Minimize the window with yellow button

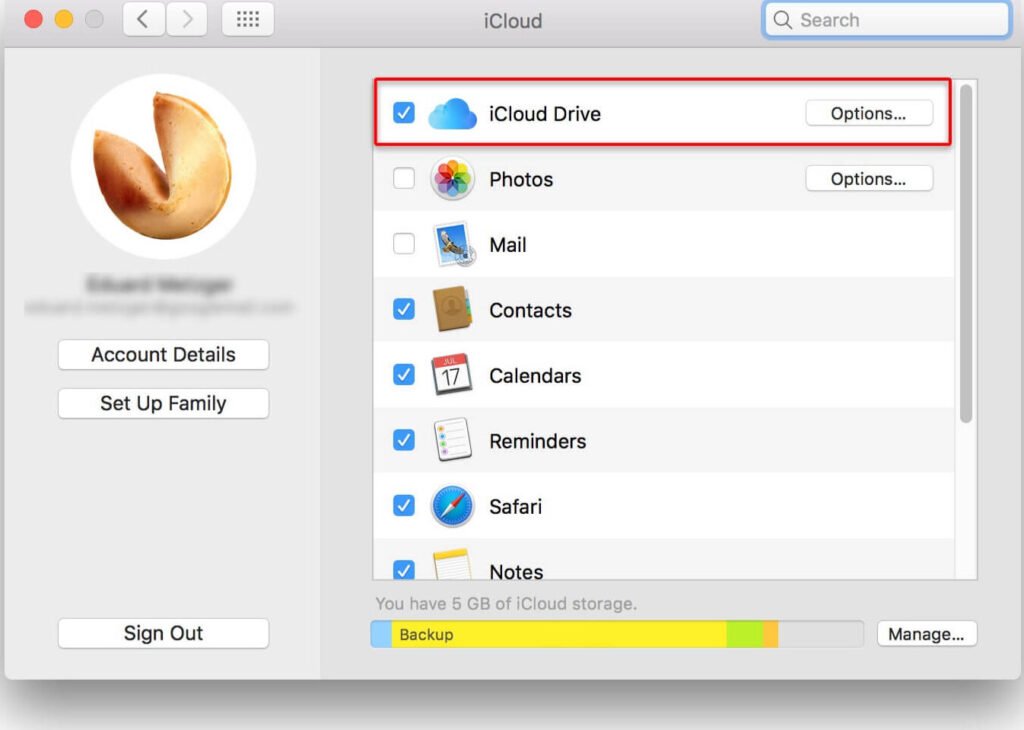click(64, 19)
